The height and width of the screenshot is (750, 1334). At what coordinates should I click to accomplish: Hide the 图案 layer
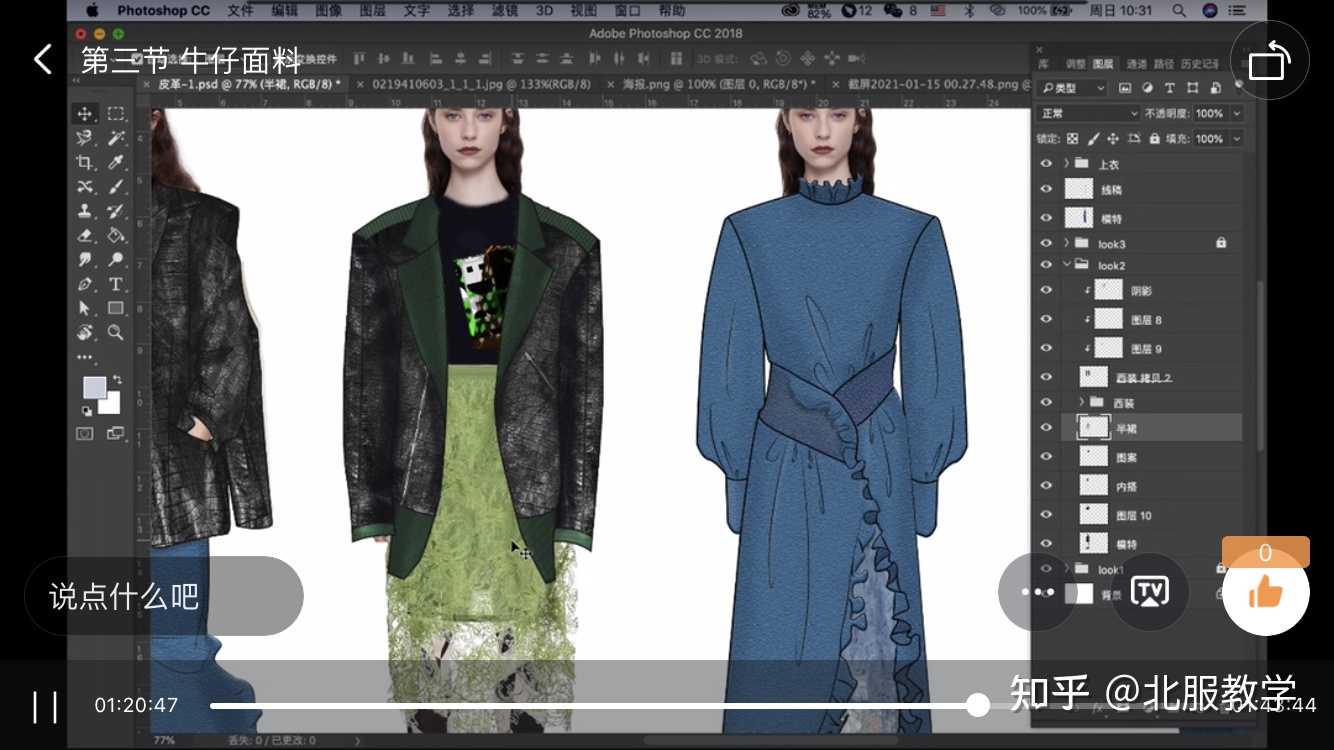click(x=1046, y=456)
